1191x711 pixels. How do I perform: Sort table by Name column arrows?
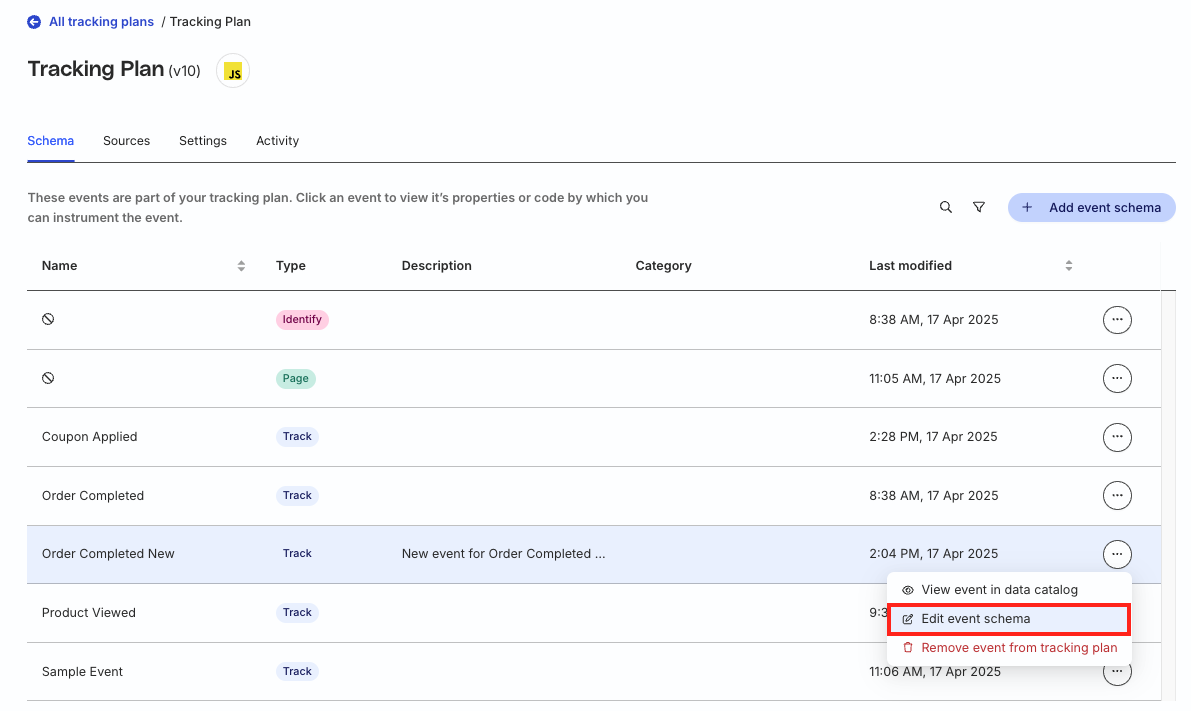[241, 266]
